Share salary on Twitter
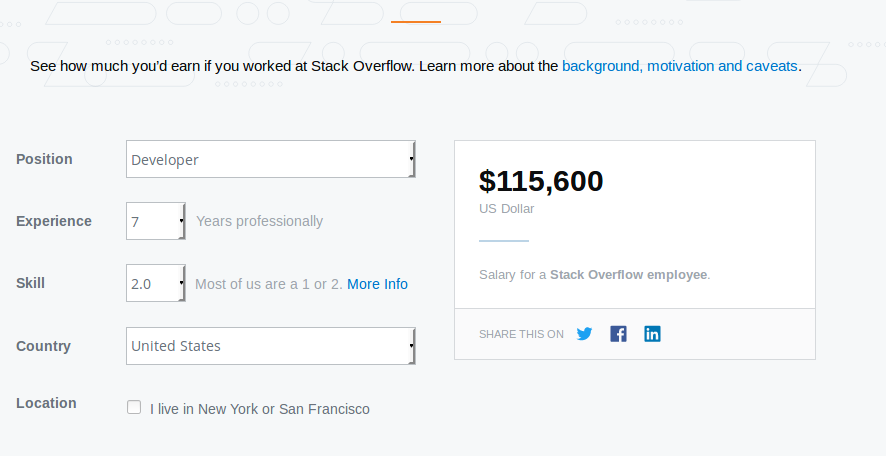Image resolution: width=886 pixels, height=456 pixels. click(585, 334)
